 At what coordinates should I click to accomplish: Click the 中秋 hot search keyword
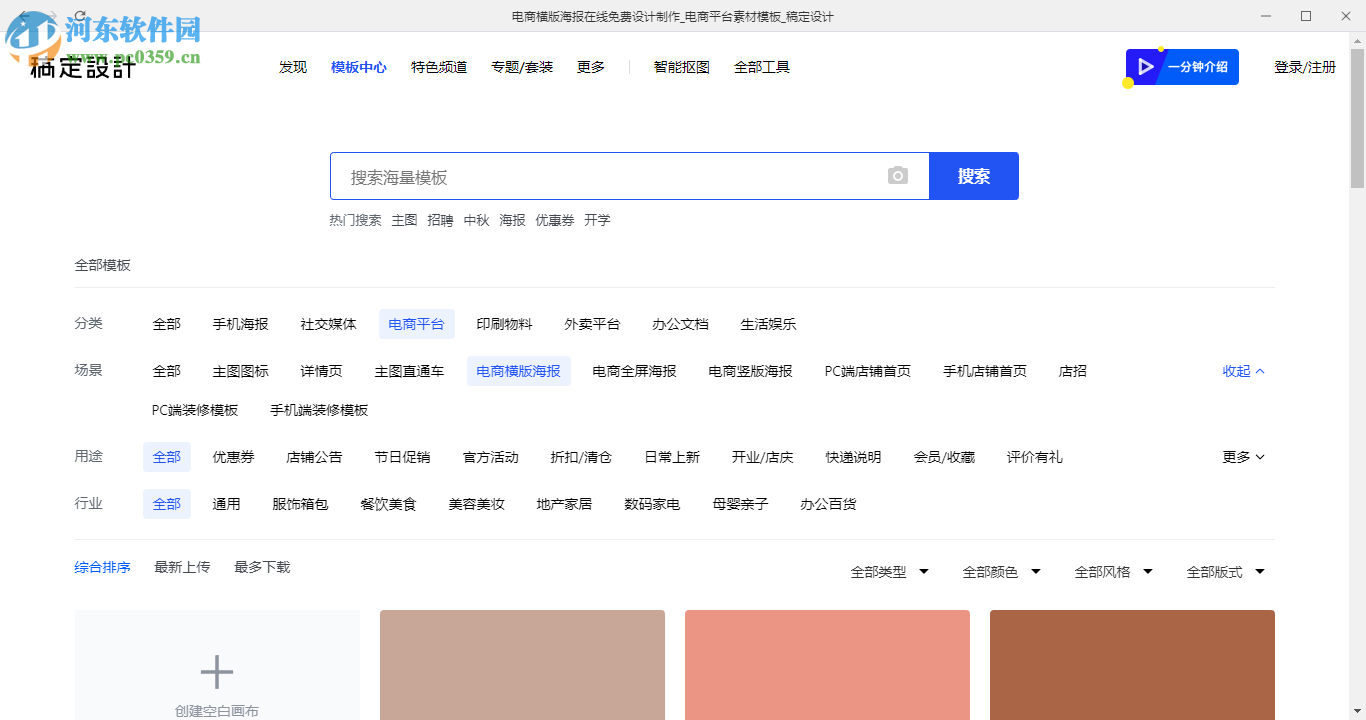point(477,220)
